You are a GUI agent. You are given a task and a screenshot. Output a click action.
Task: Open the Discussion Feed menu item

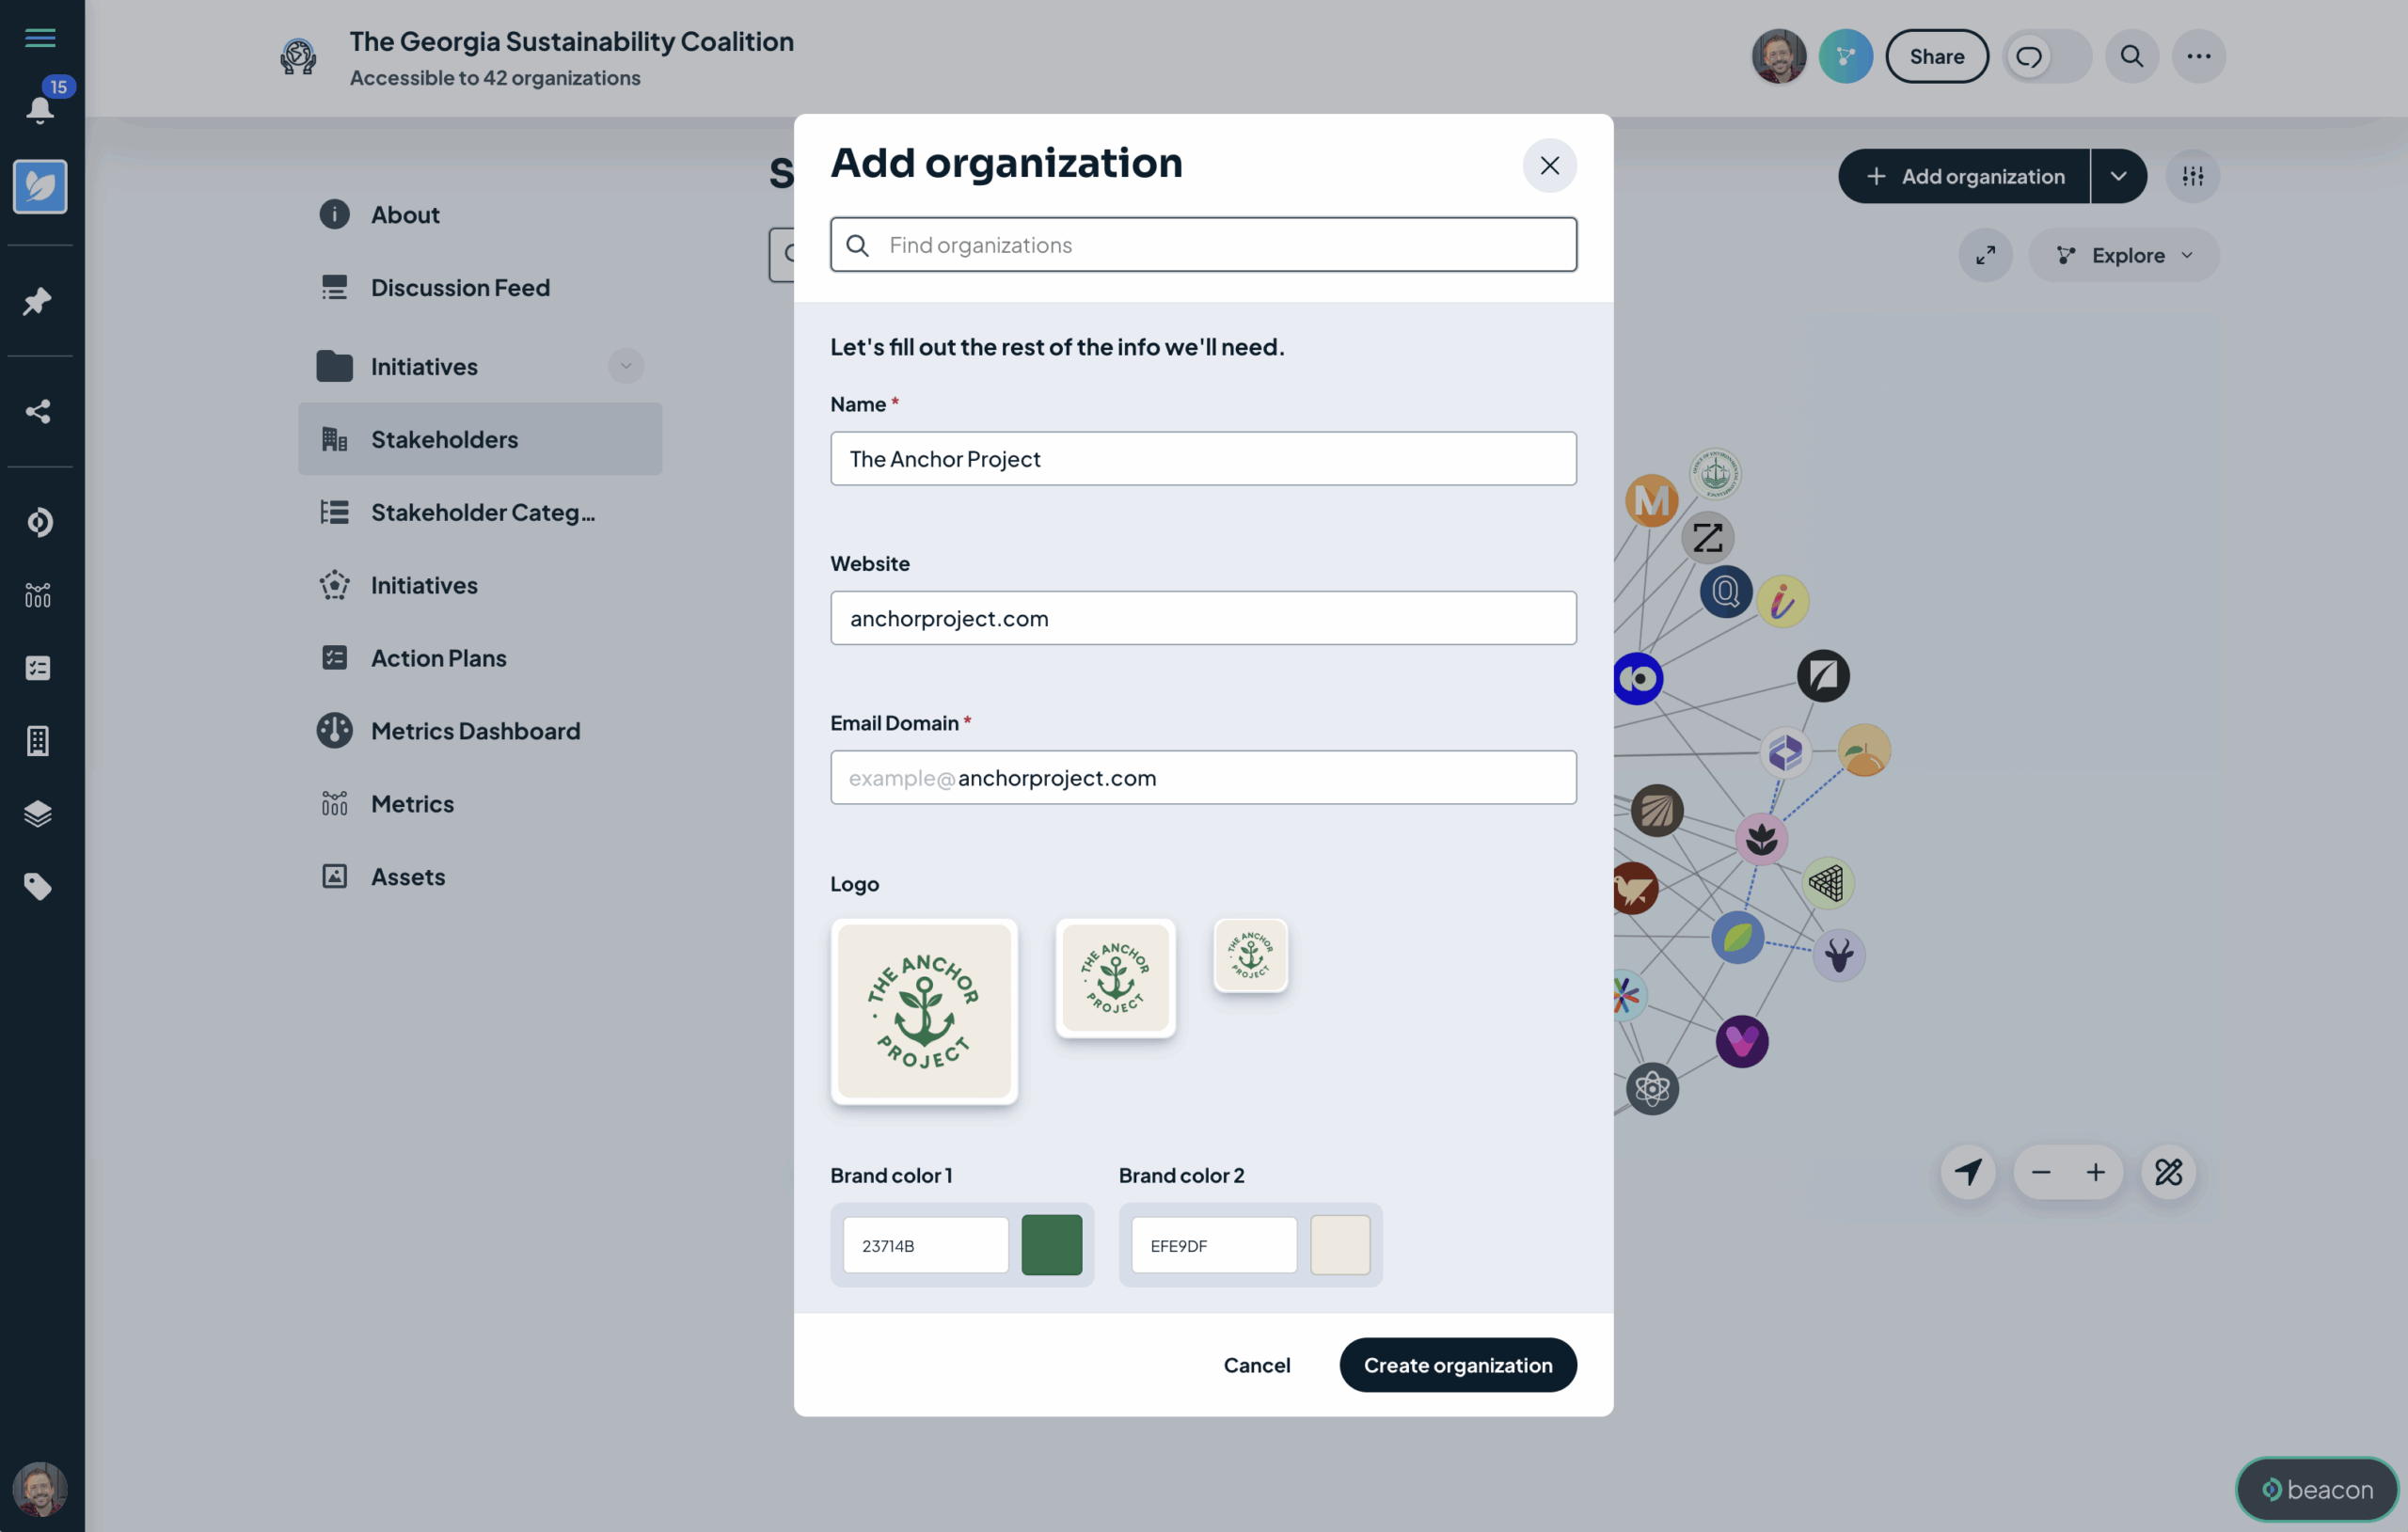460,288
